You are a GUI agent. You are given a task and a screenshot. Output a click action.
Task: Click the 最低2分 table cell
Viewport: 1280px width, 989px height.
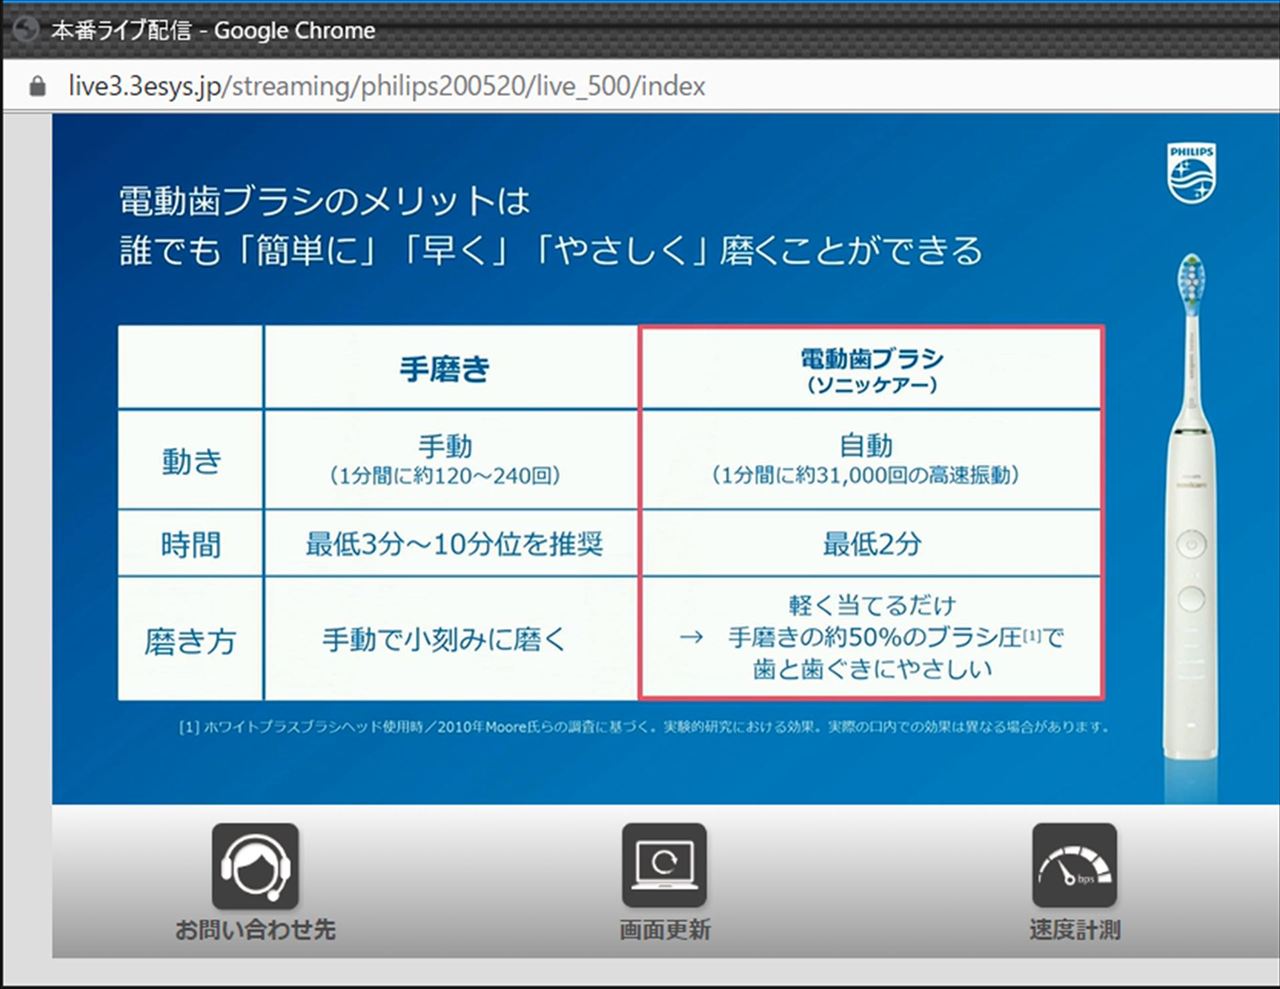coord(871,545)
